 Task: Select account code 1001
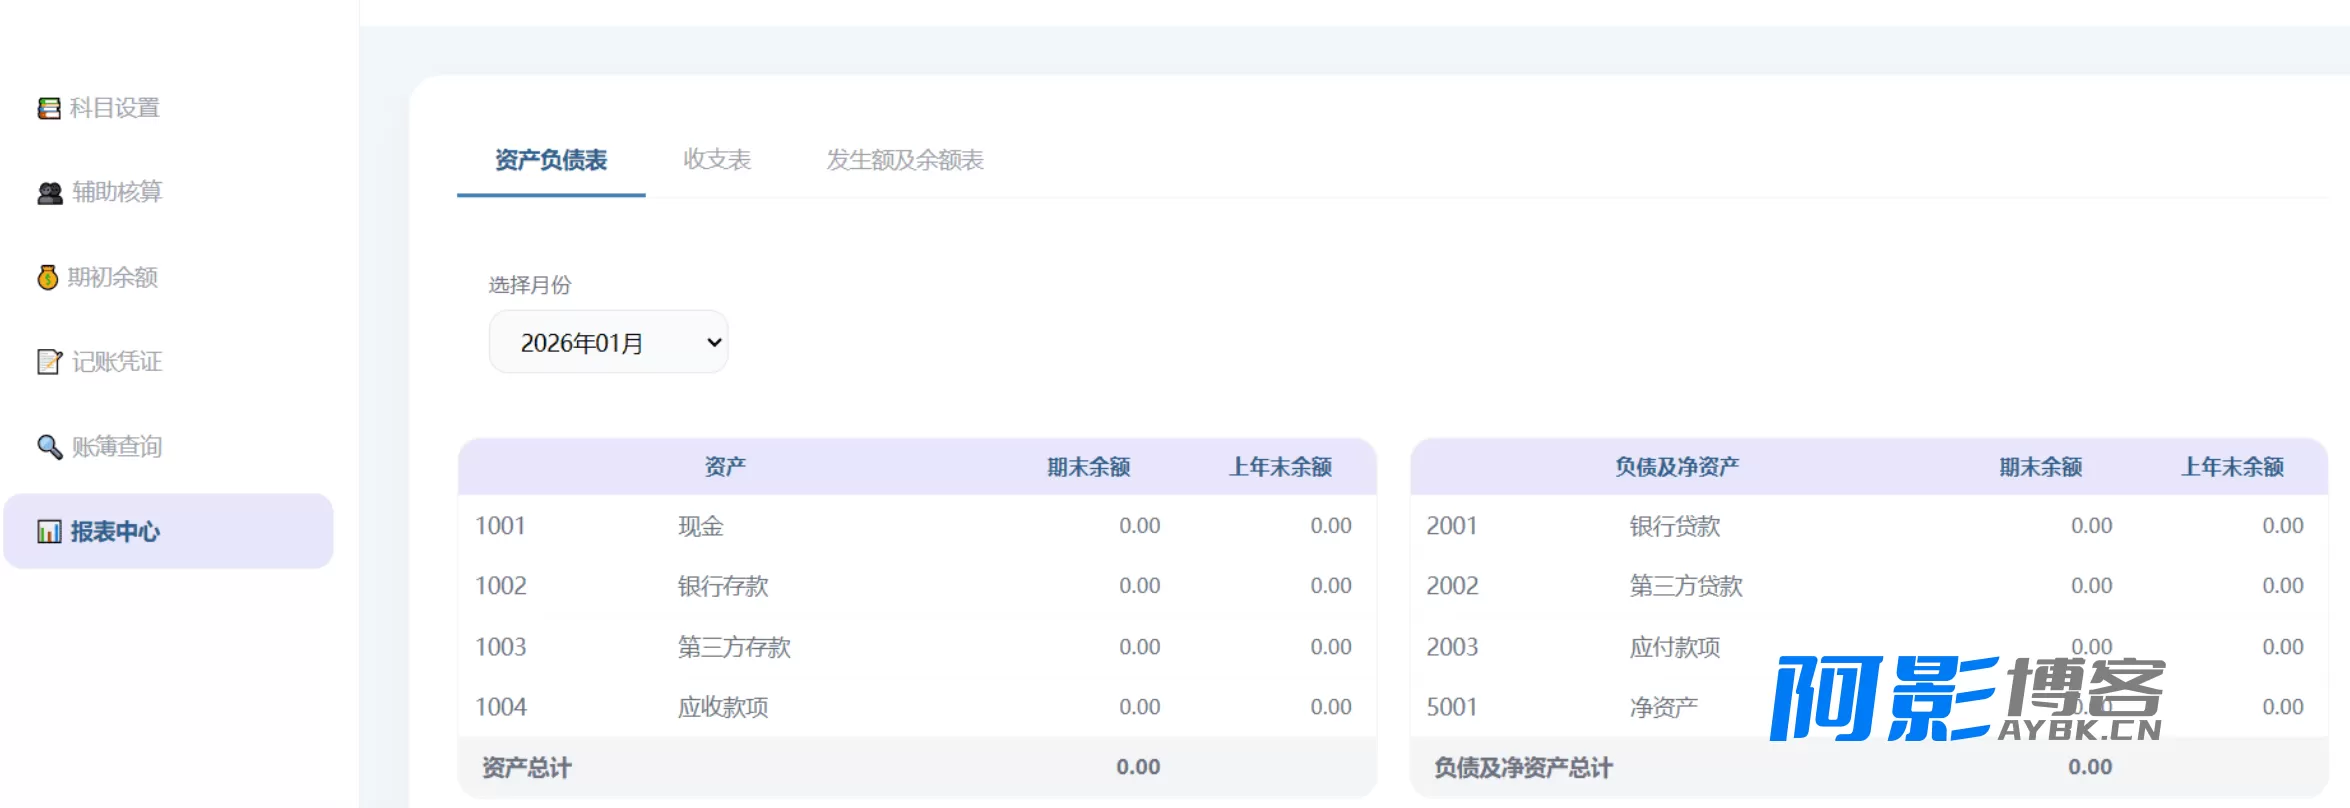tap(500, 526)
